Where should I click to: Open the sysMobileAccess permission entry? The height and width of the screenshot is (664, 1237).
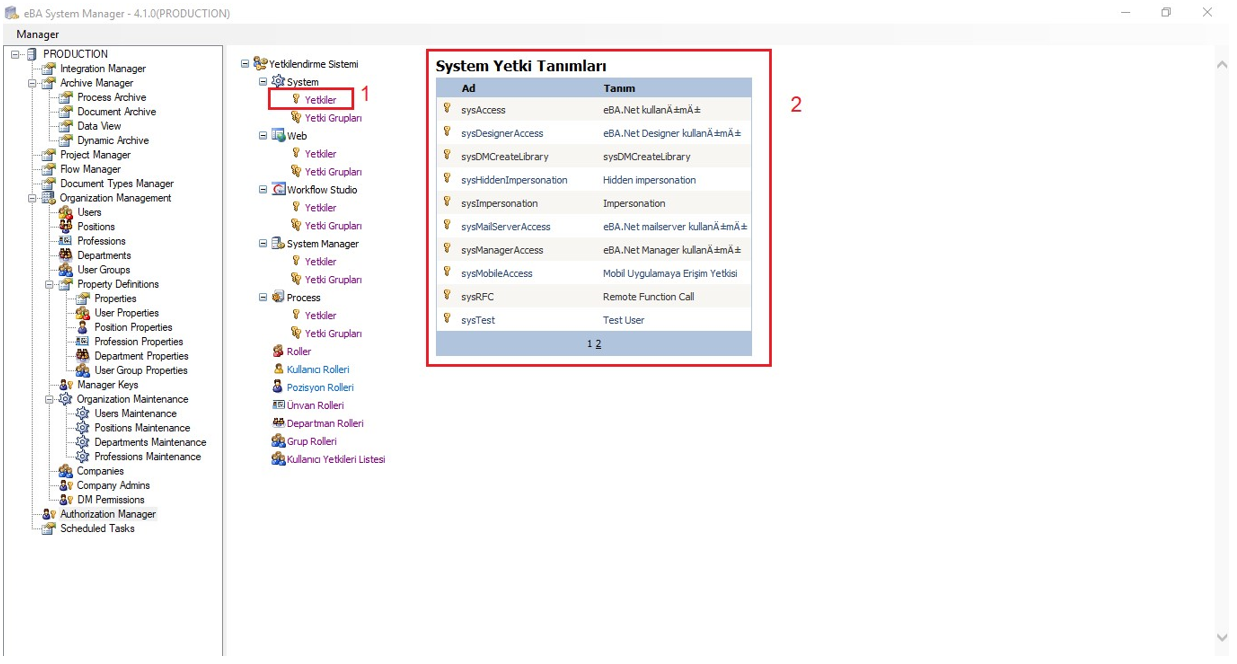click(x=496, y=274)
